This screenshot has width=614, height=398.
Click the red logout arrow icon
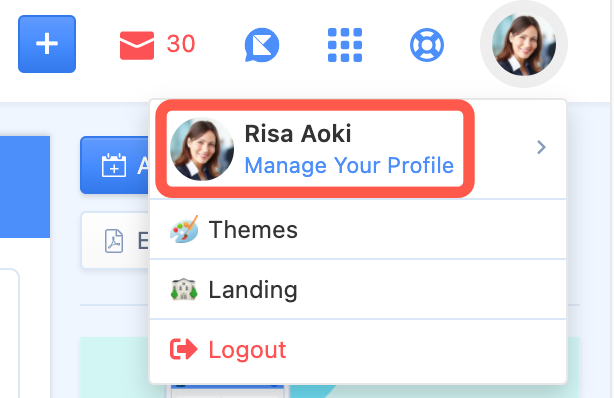pos(183,349)
